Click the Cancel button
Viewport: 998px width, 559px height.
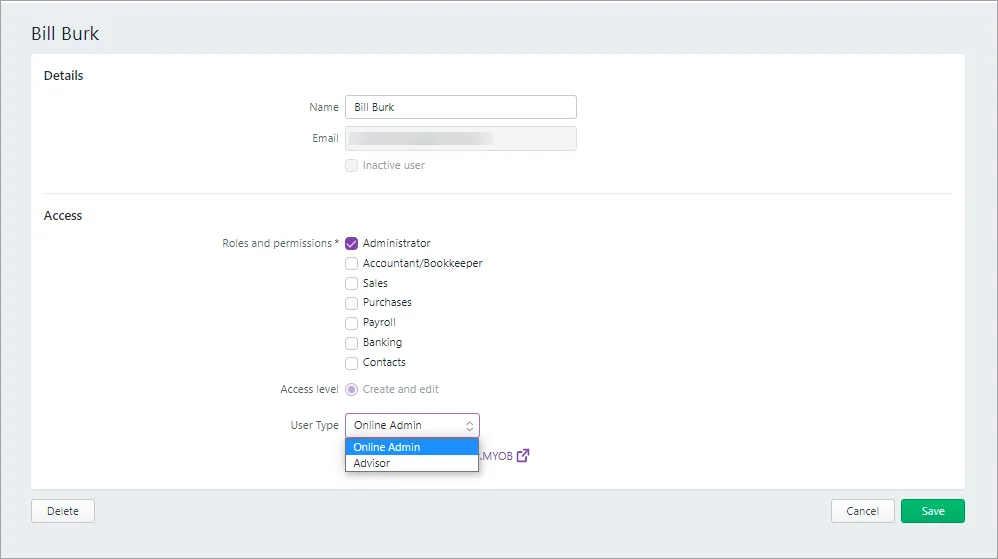(862, 511)
